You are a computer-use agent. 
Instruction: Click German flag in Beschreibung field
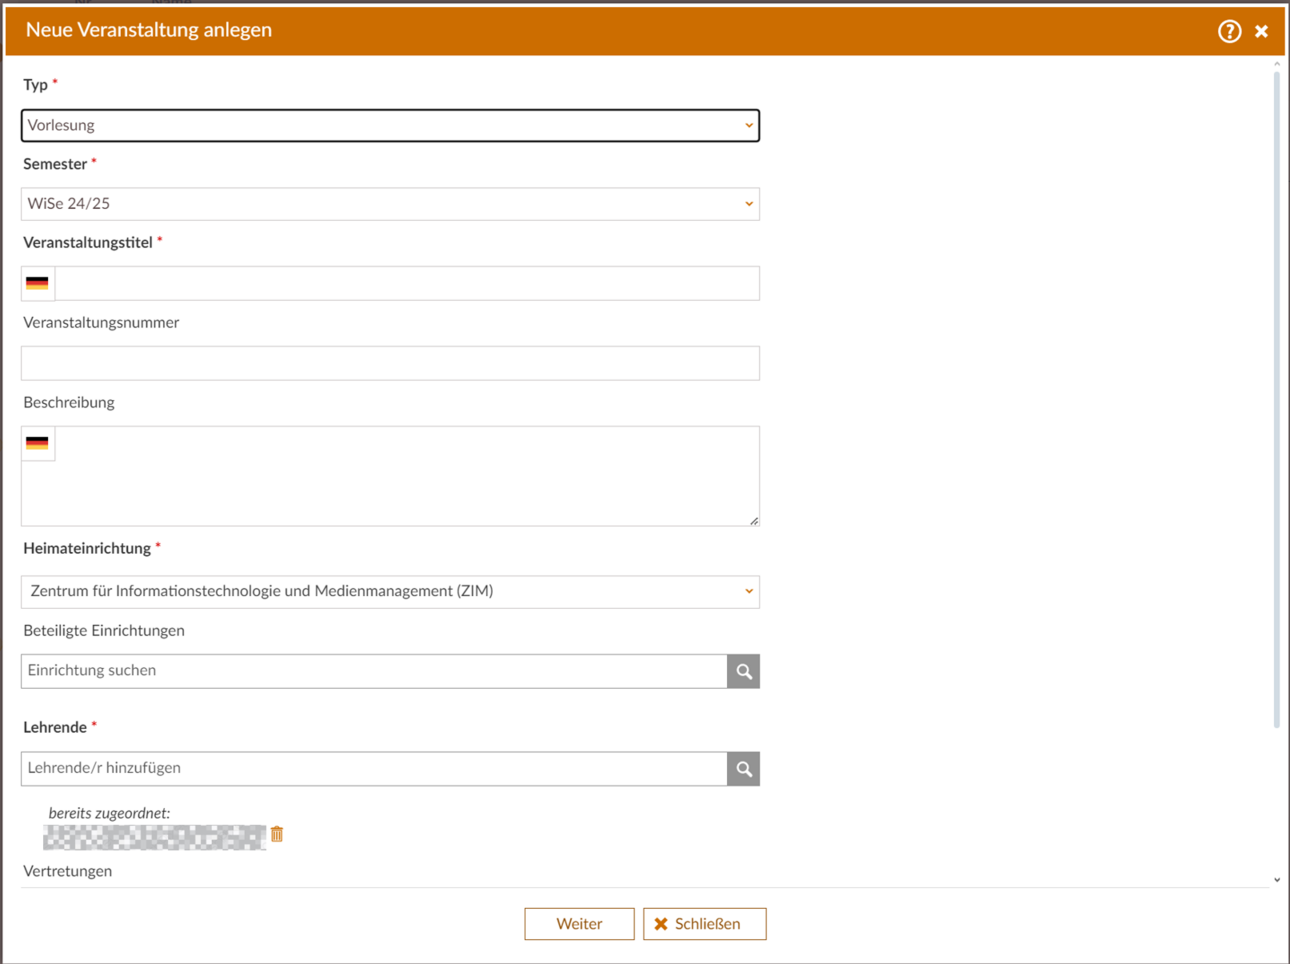tap(37, 443)
